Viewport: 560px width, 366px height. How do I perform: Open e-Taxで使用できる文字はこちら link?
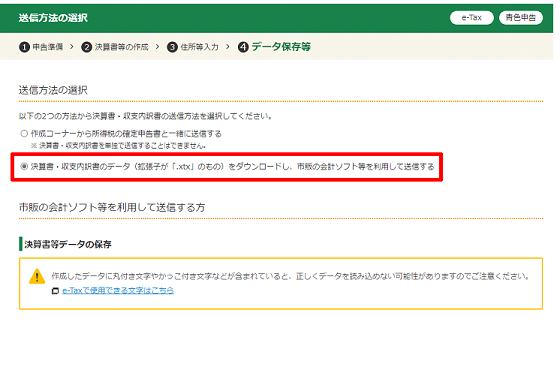tap(118, 291)
